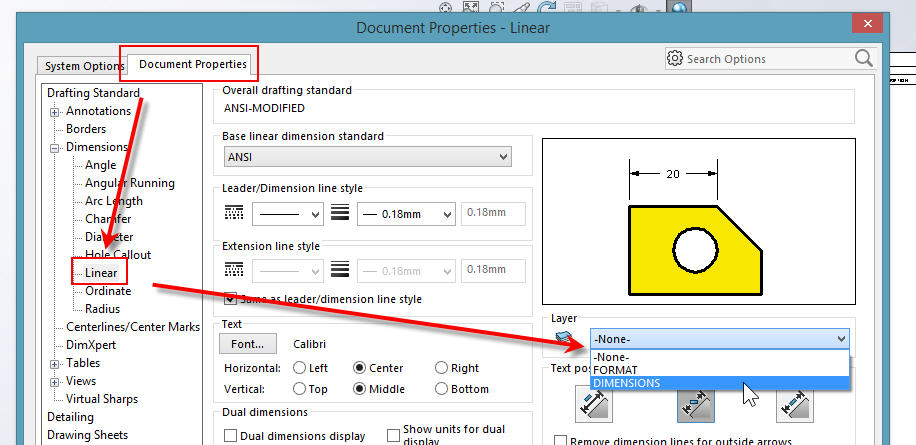This screenshot has width=916, height=445.
Task: Click the leader line style icon
Action: (234, 212)
